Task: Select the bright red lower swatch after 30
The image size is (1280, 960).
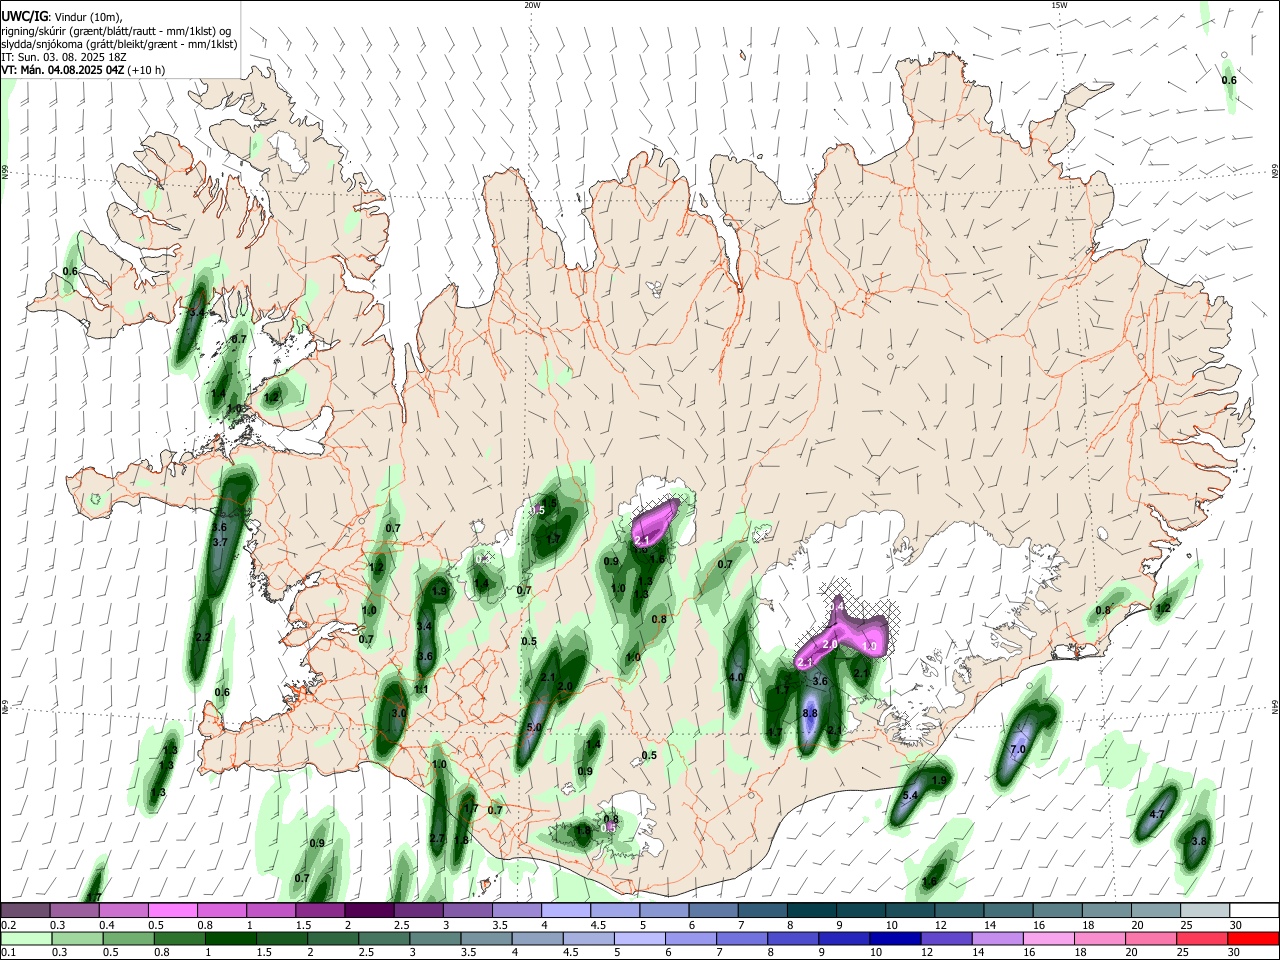Action: pyautogui.click(x=1253, y=938)
